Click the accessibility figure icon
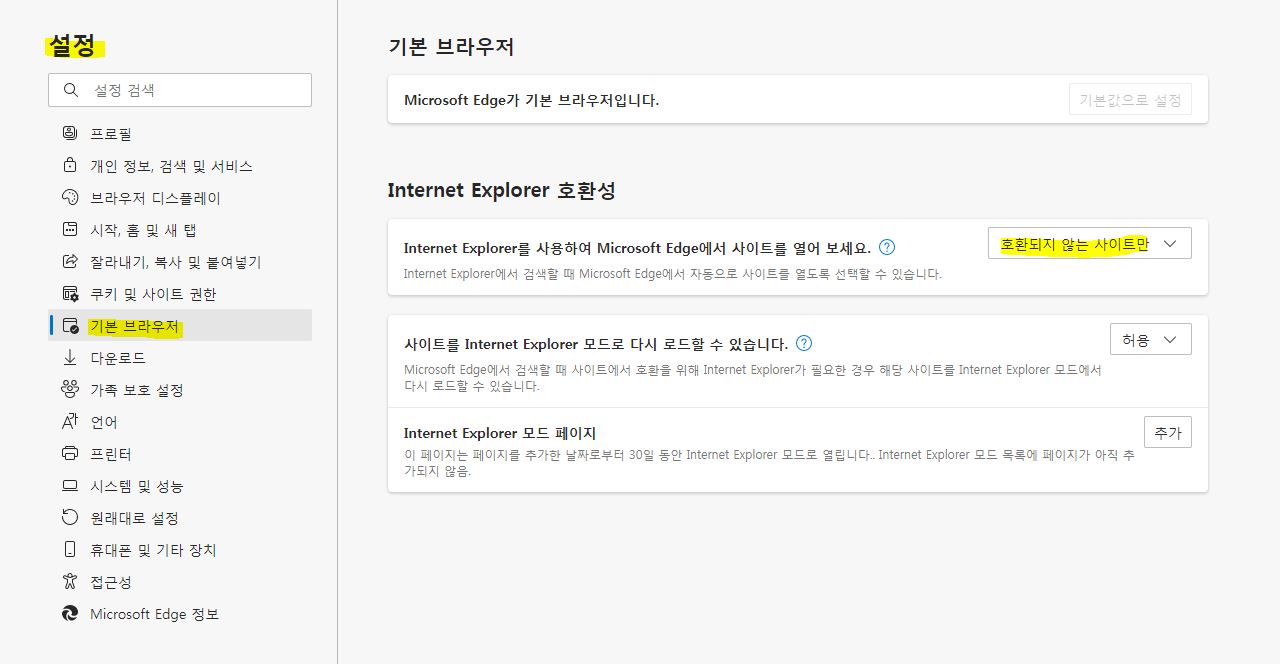 click(70, 581)
